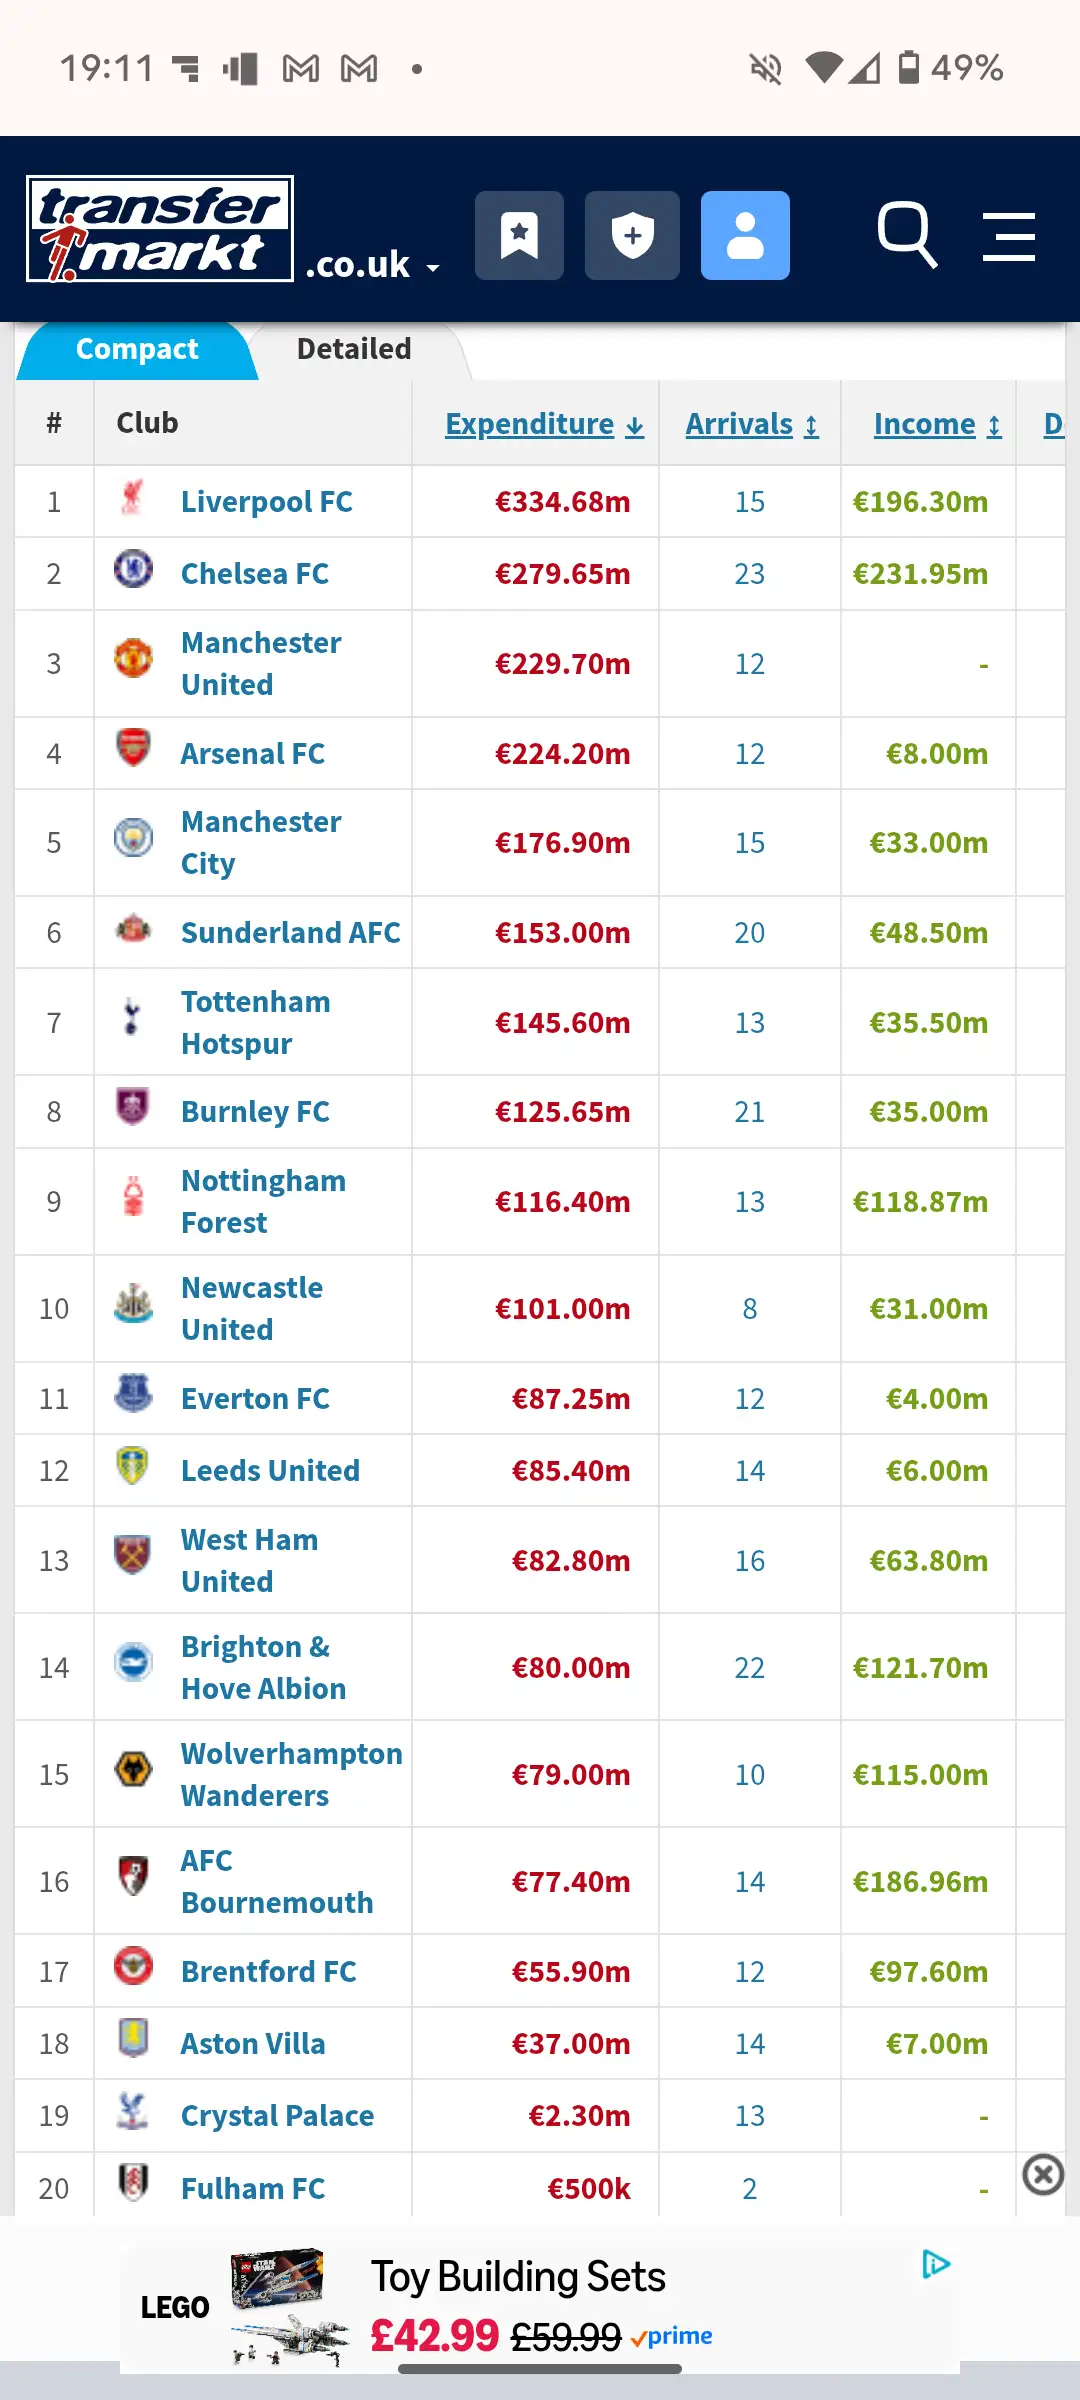Viewport: 1080px width, 2400px height.
Task: Click the Liverpool FC crest
Action: [x=133, y=498]
